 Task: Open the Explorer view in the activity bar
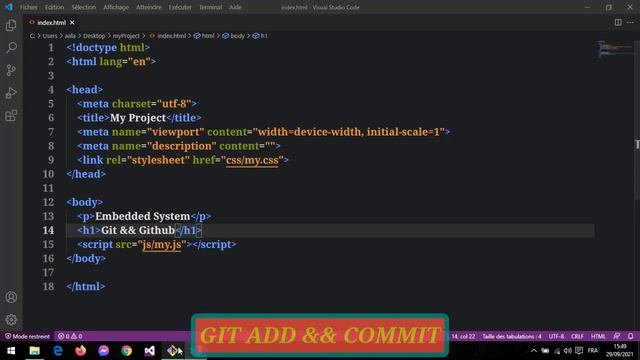(11, 25)
